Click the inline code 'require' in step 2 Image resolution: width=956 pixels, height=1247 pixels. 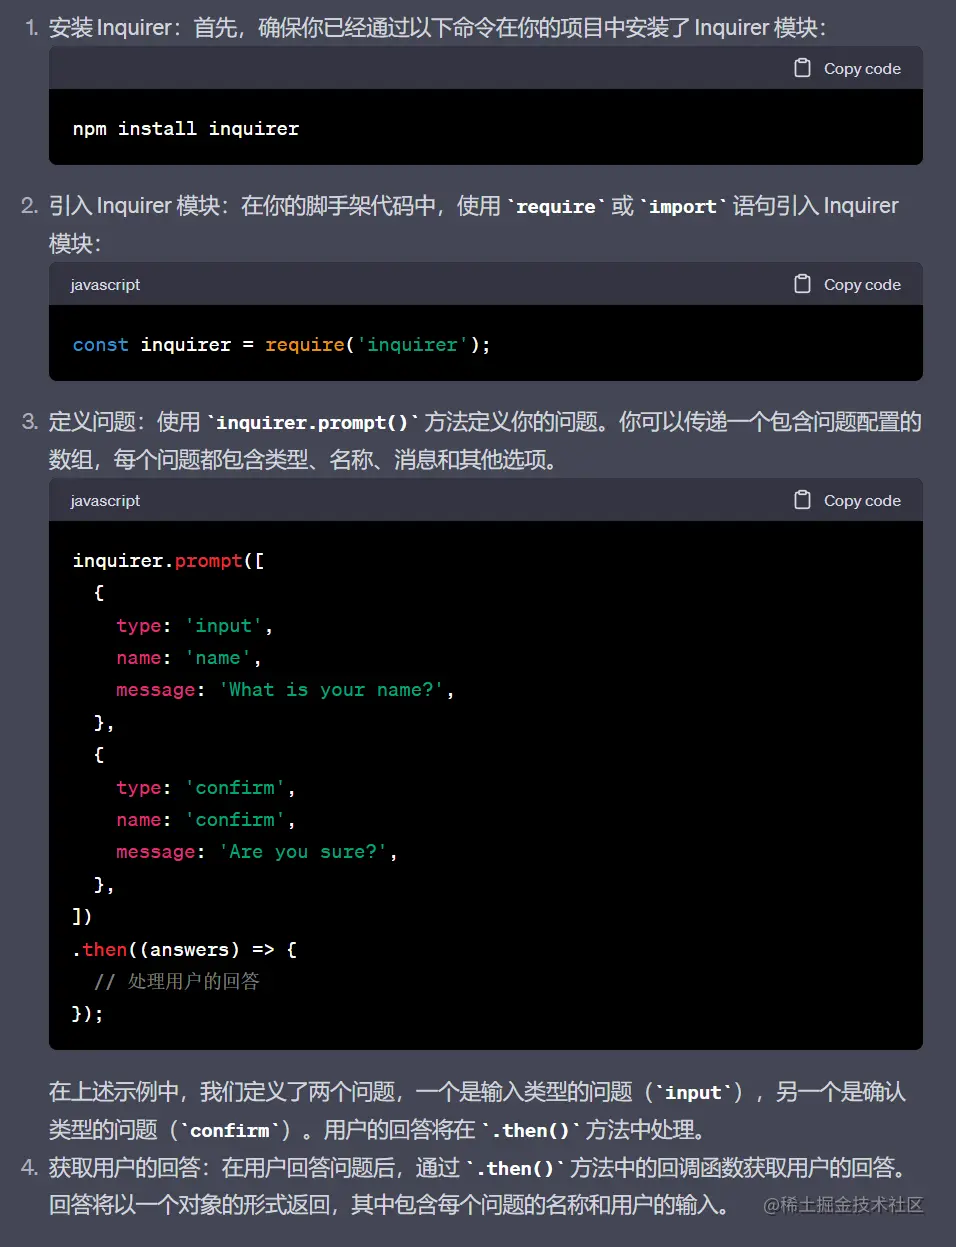556,206
